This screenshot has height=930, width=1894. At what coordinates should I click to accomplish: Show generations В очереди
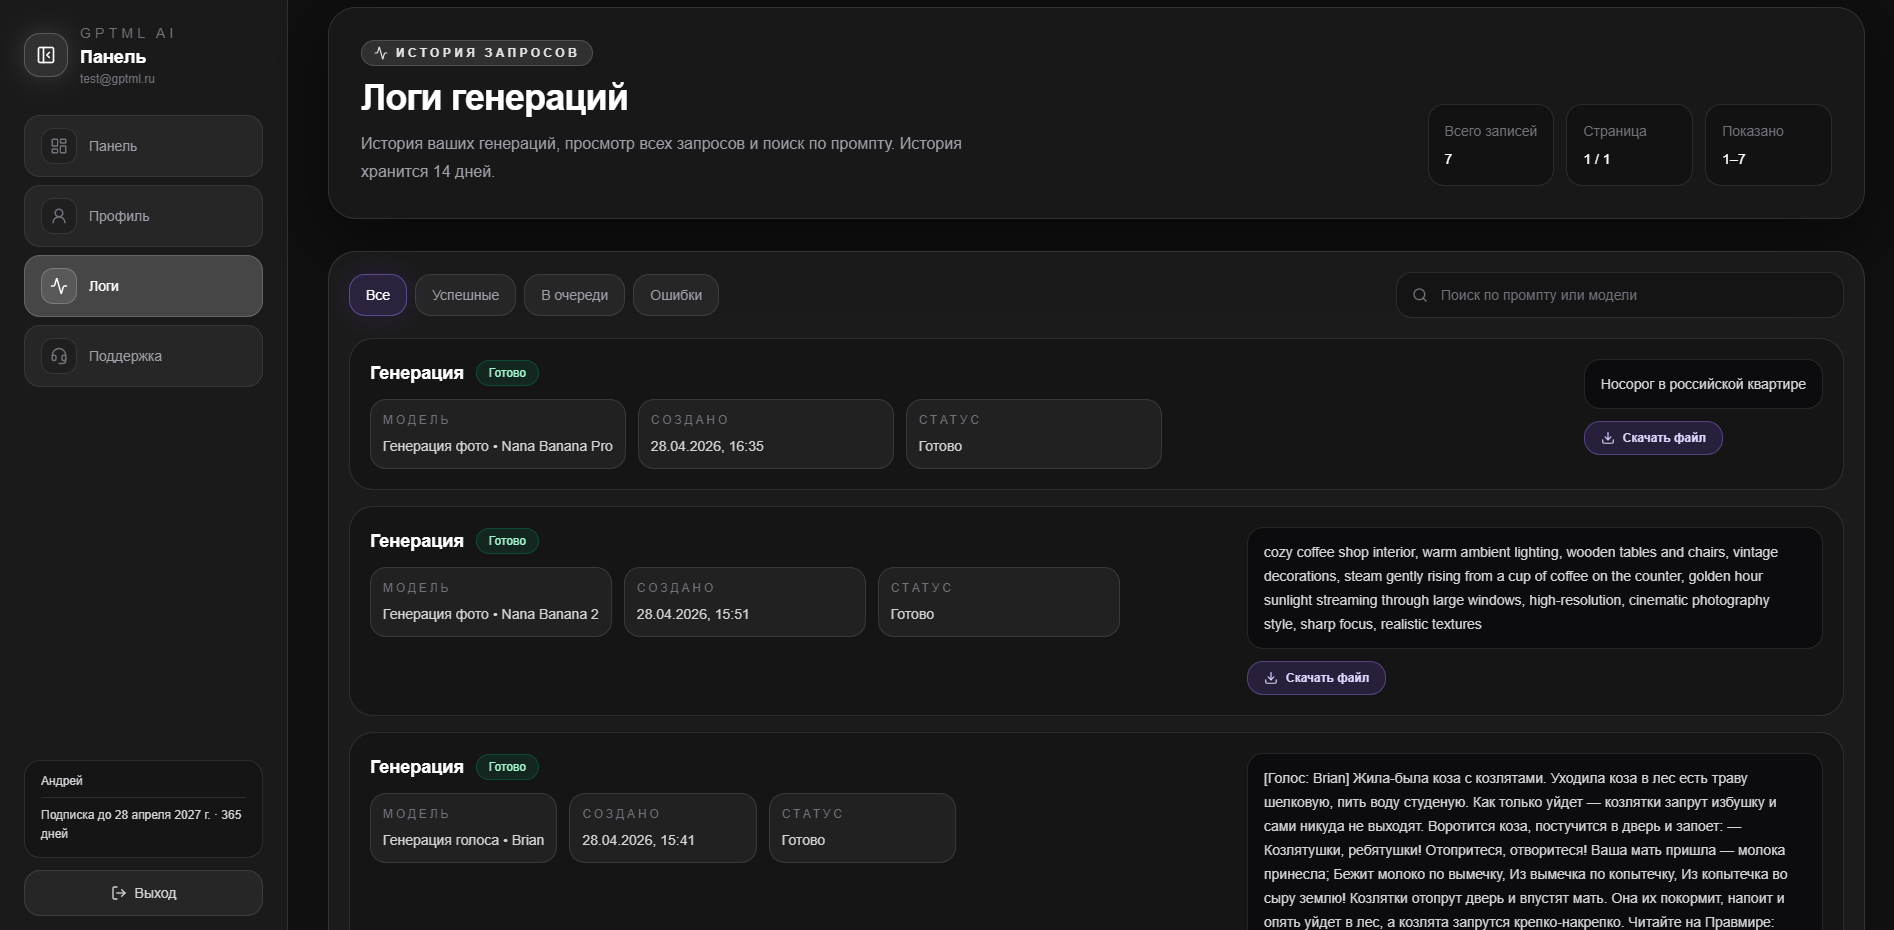point(574,295)
